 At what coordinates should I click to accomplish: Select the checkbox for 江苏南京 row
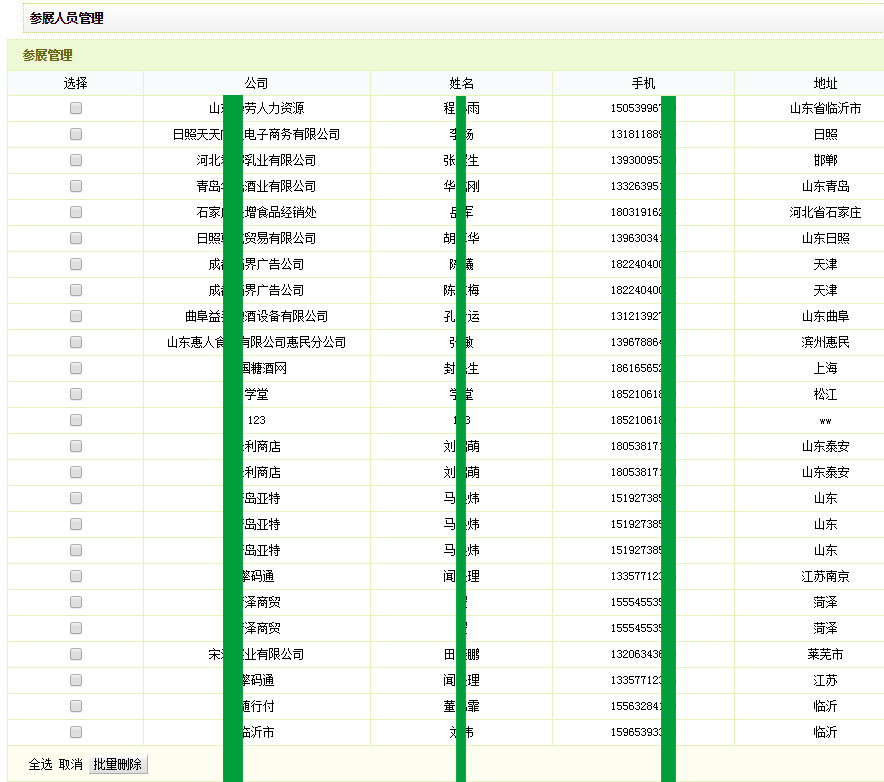[76, 576]
